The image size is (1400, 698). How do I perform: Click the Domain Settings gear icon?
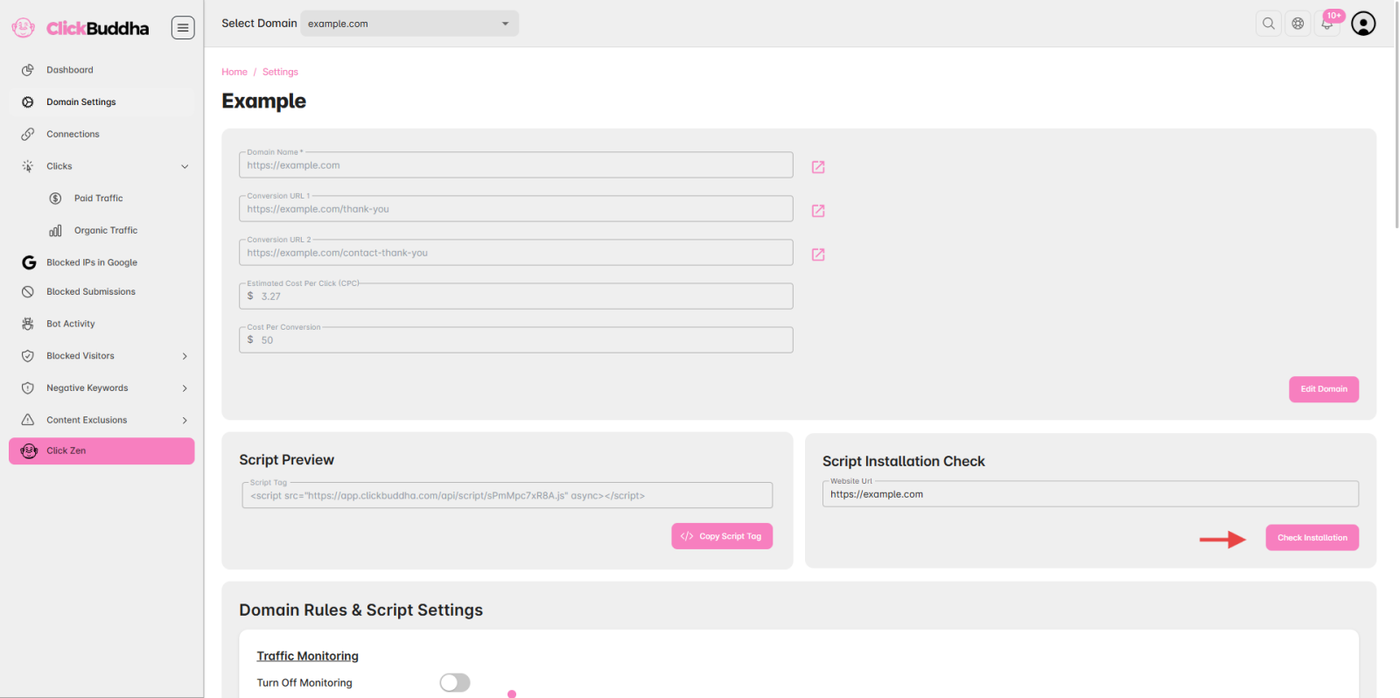coord(28,102)
